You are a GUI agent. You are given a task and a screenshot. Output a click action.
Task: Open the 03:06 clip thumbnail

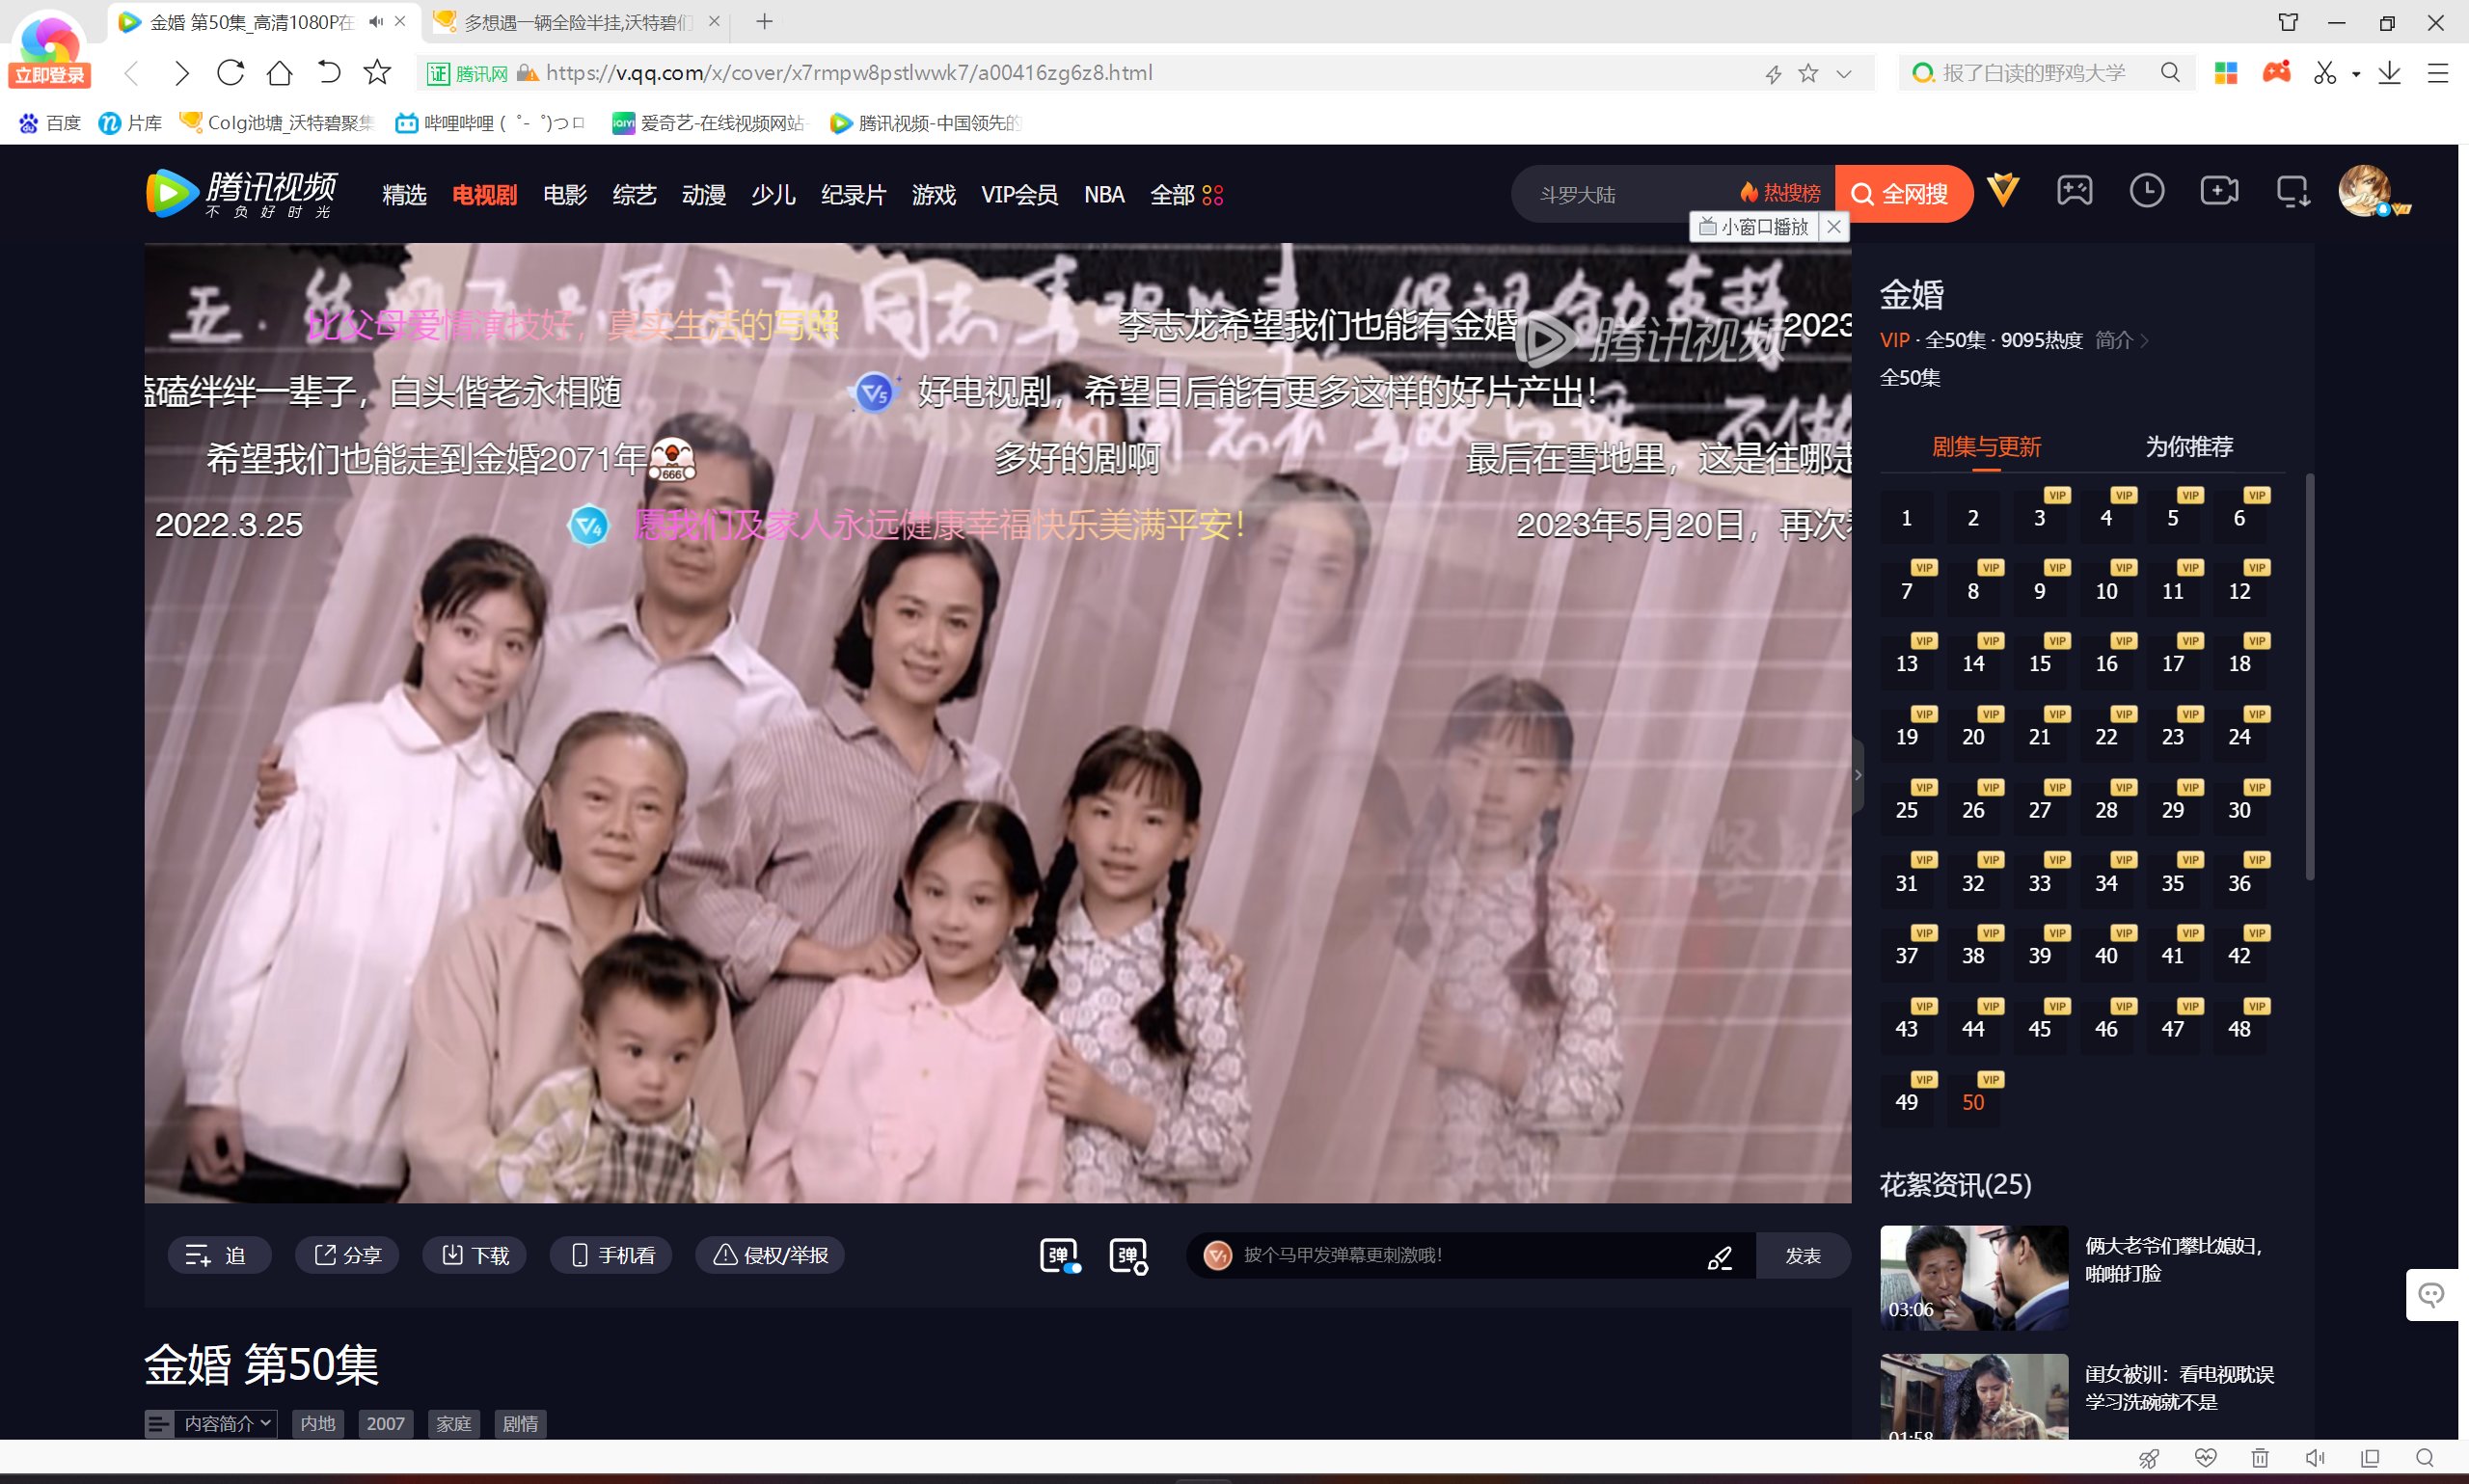1974,1277
